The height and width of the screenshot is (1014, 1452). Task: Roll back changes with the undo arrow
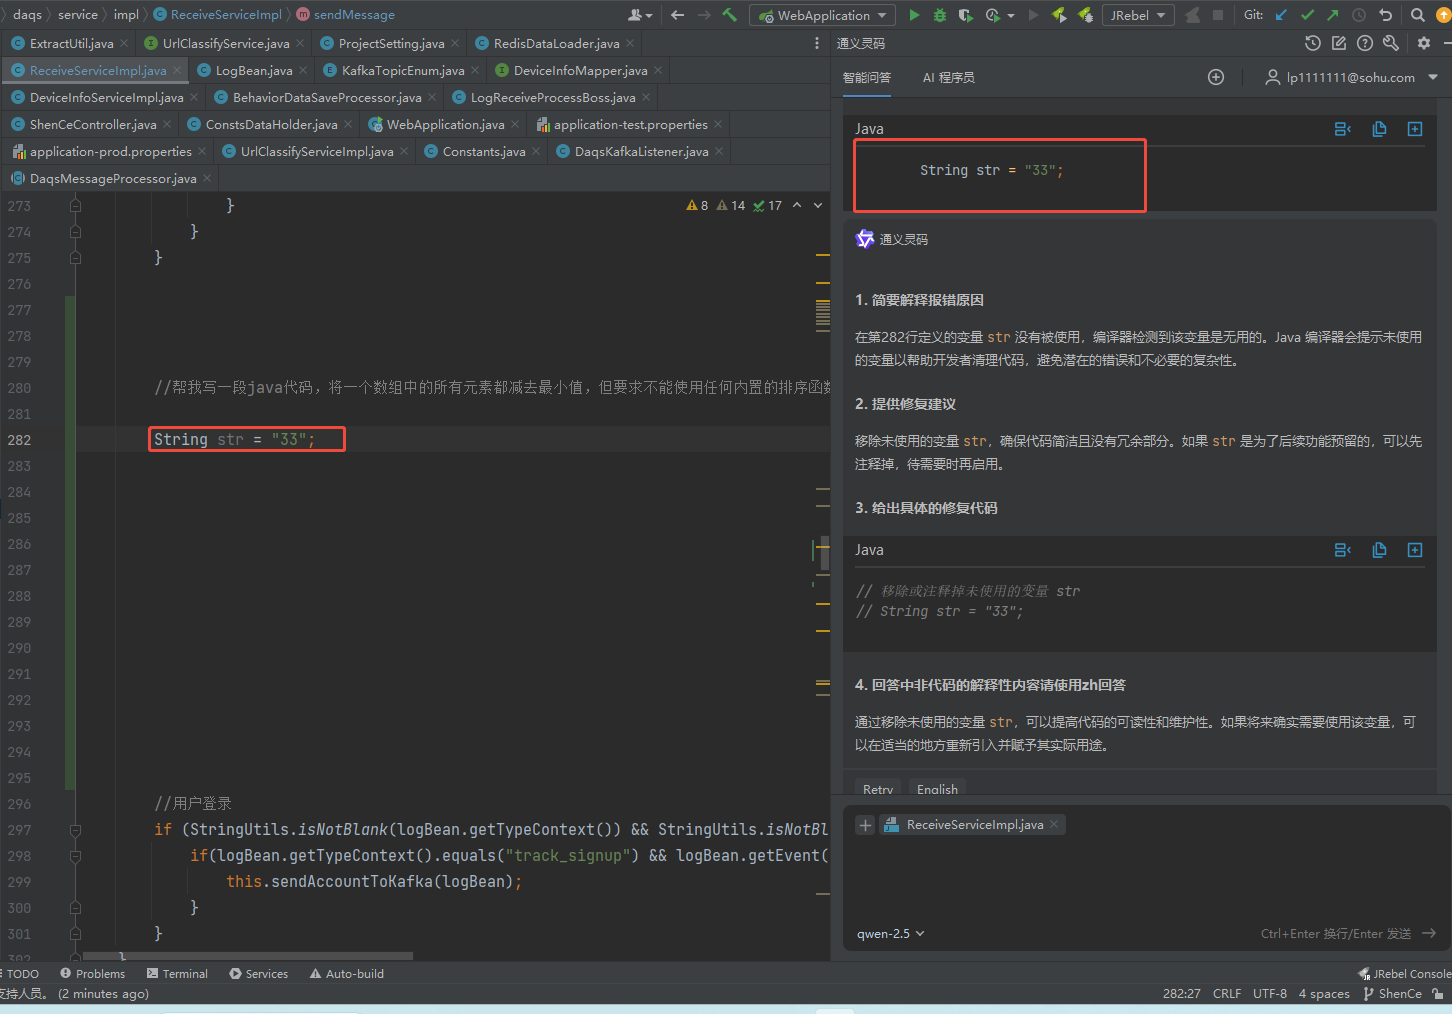click(1385, 15)
